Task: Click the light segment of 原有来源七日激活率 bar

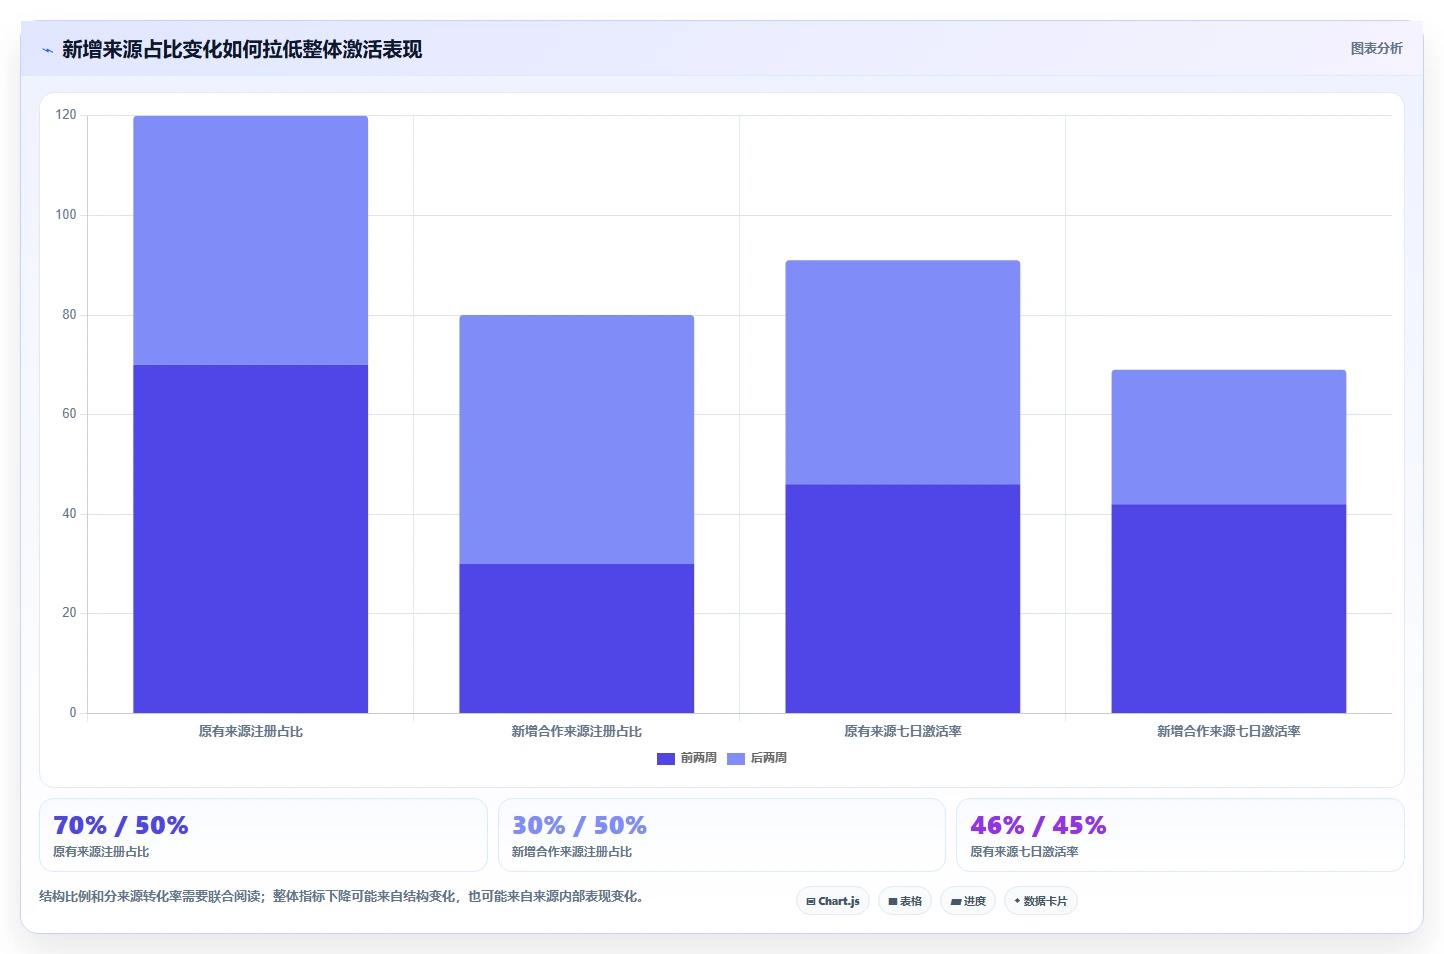Action: click(903, 373)
